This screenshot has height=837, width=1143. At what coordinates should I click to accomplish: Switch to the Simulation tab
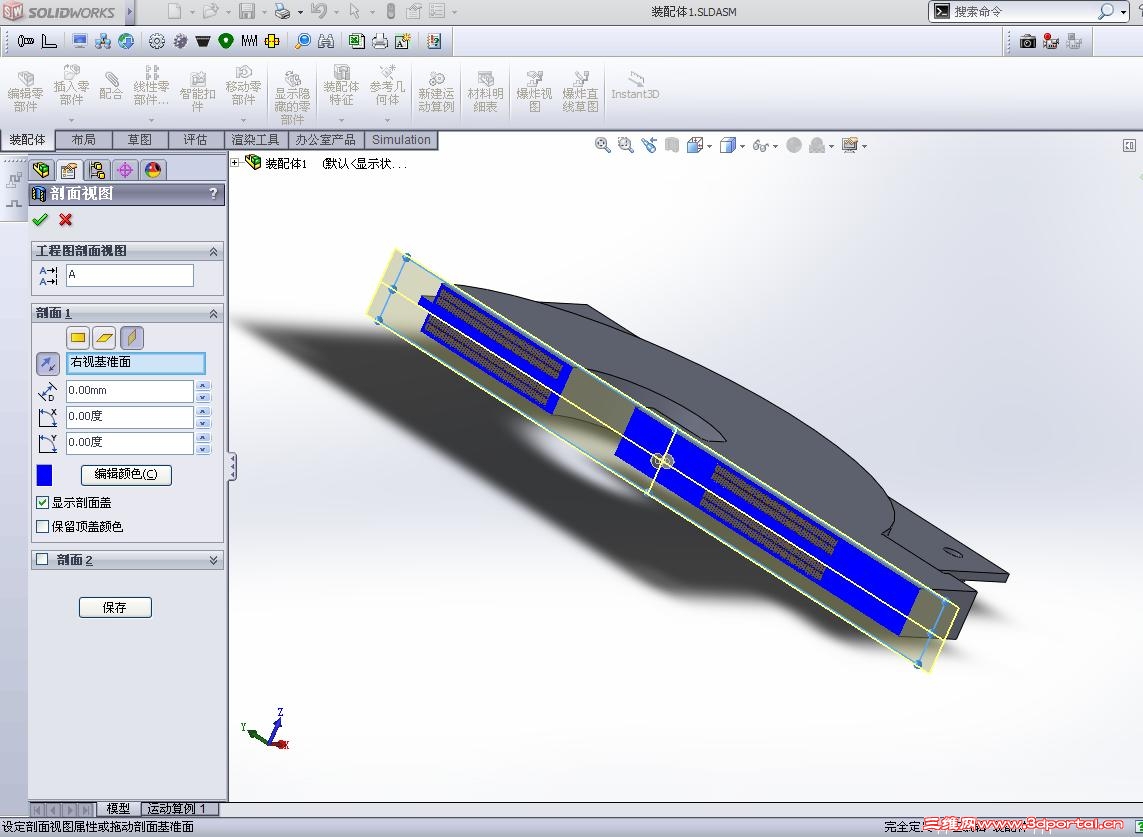pyautogui.click(x=401, y=139)
